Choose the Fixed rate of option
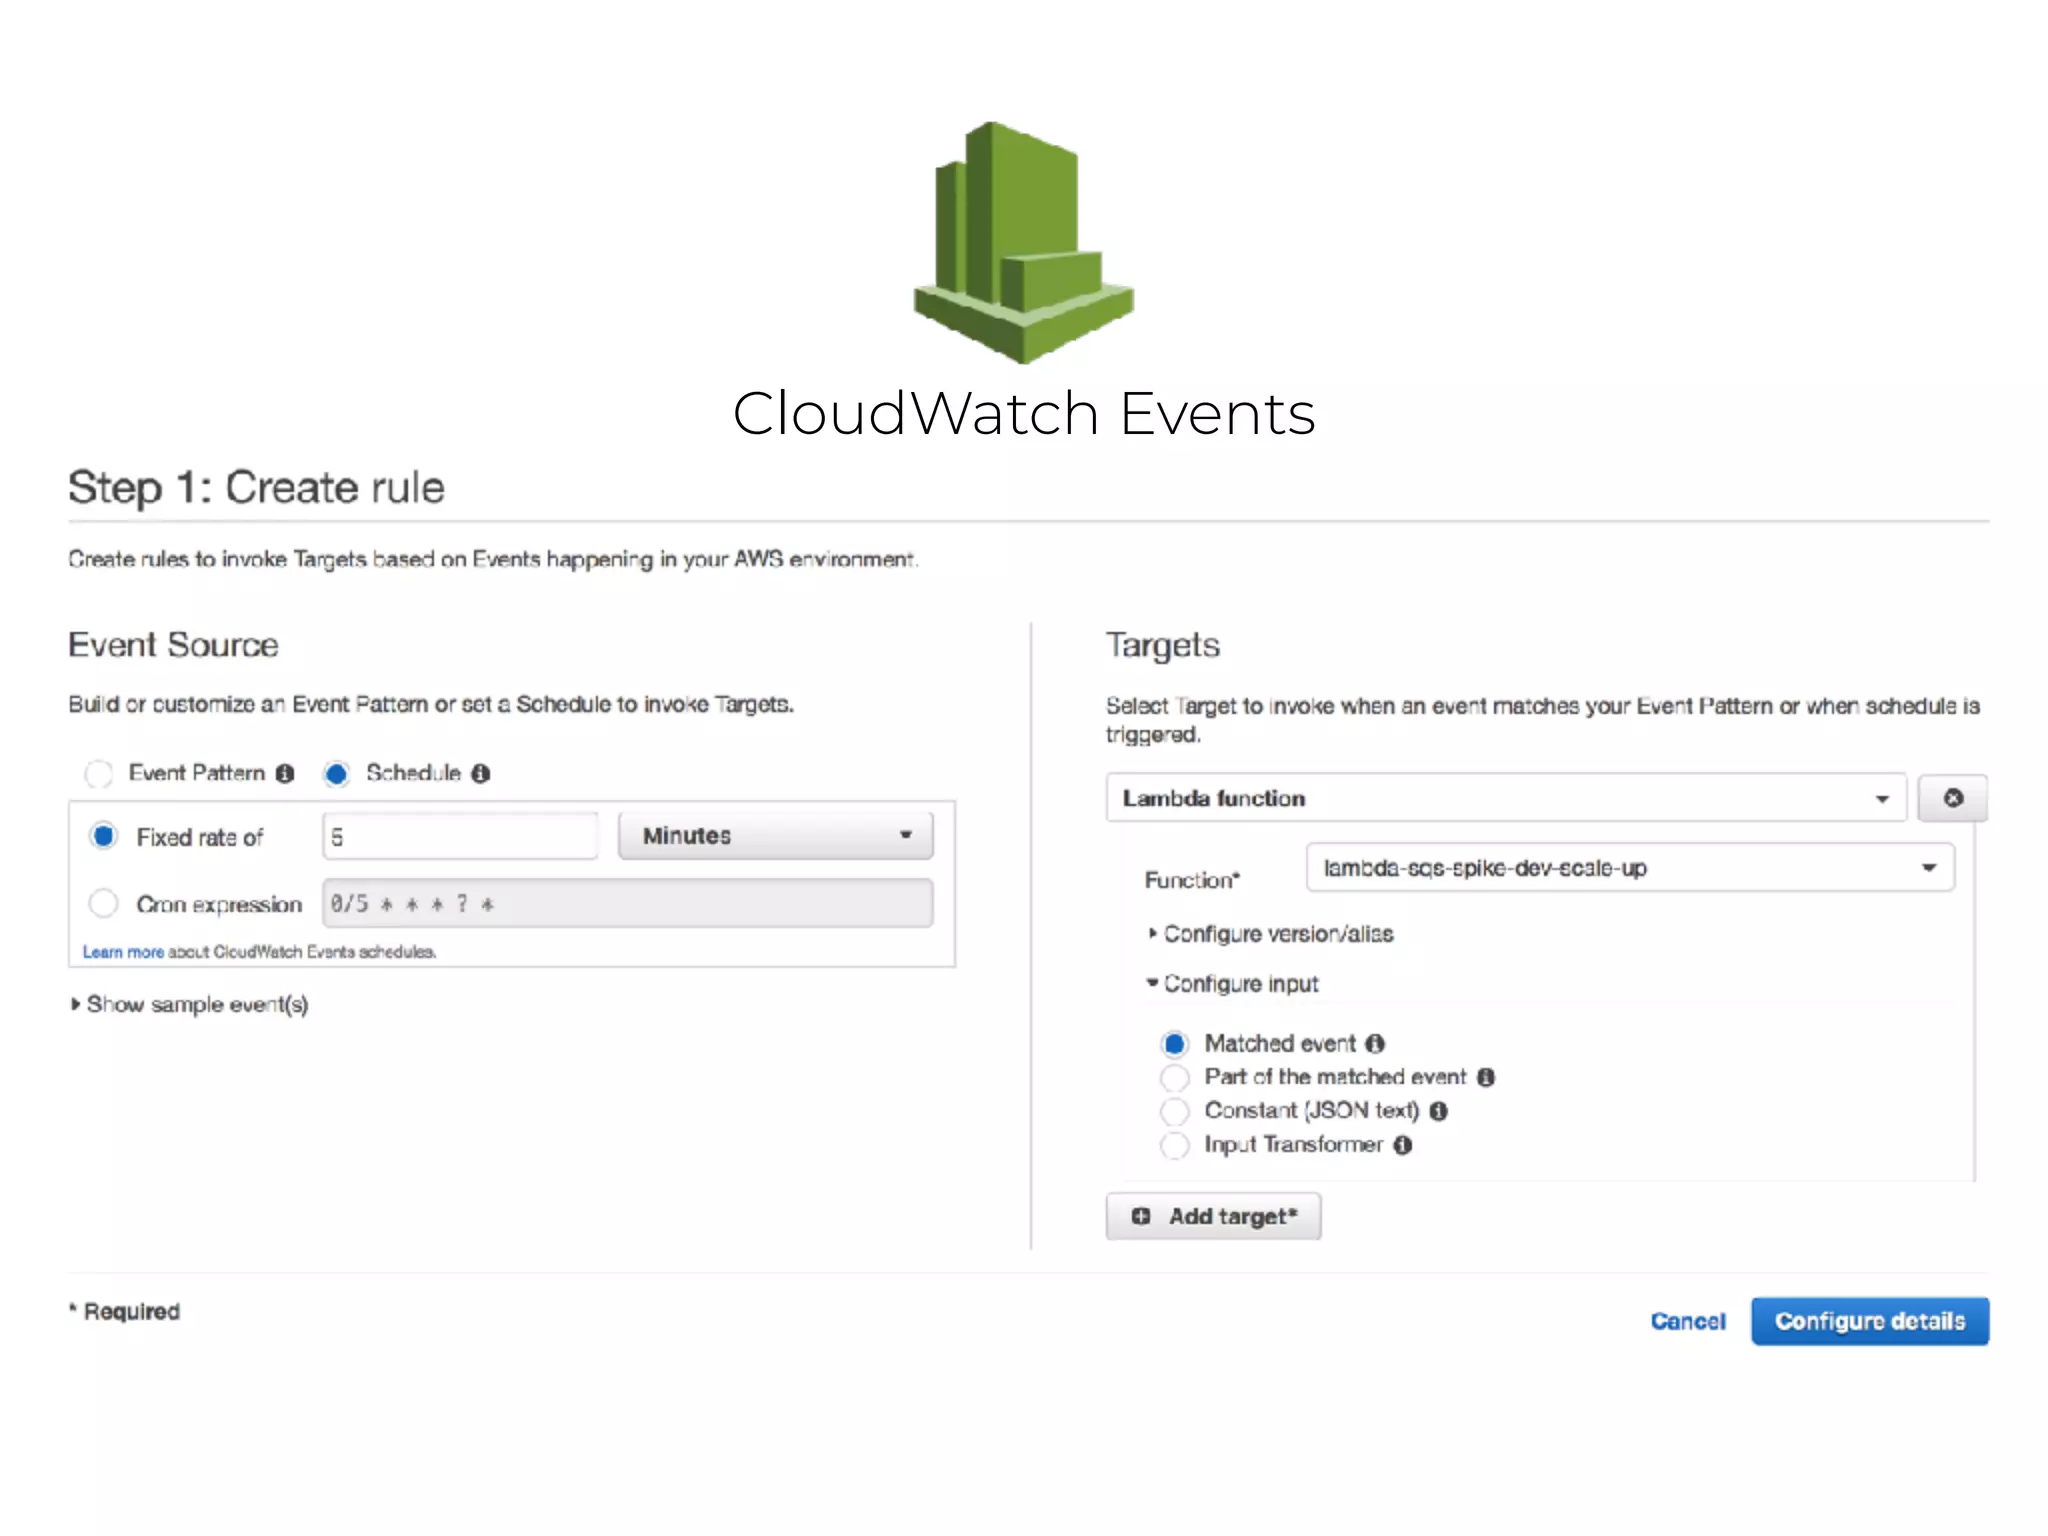Viewport: 2048px width, 1536px height. pos(104,836)
